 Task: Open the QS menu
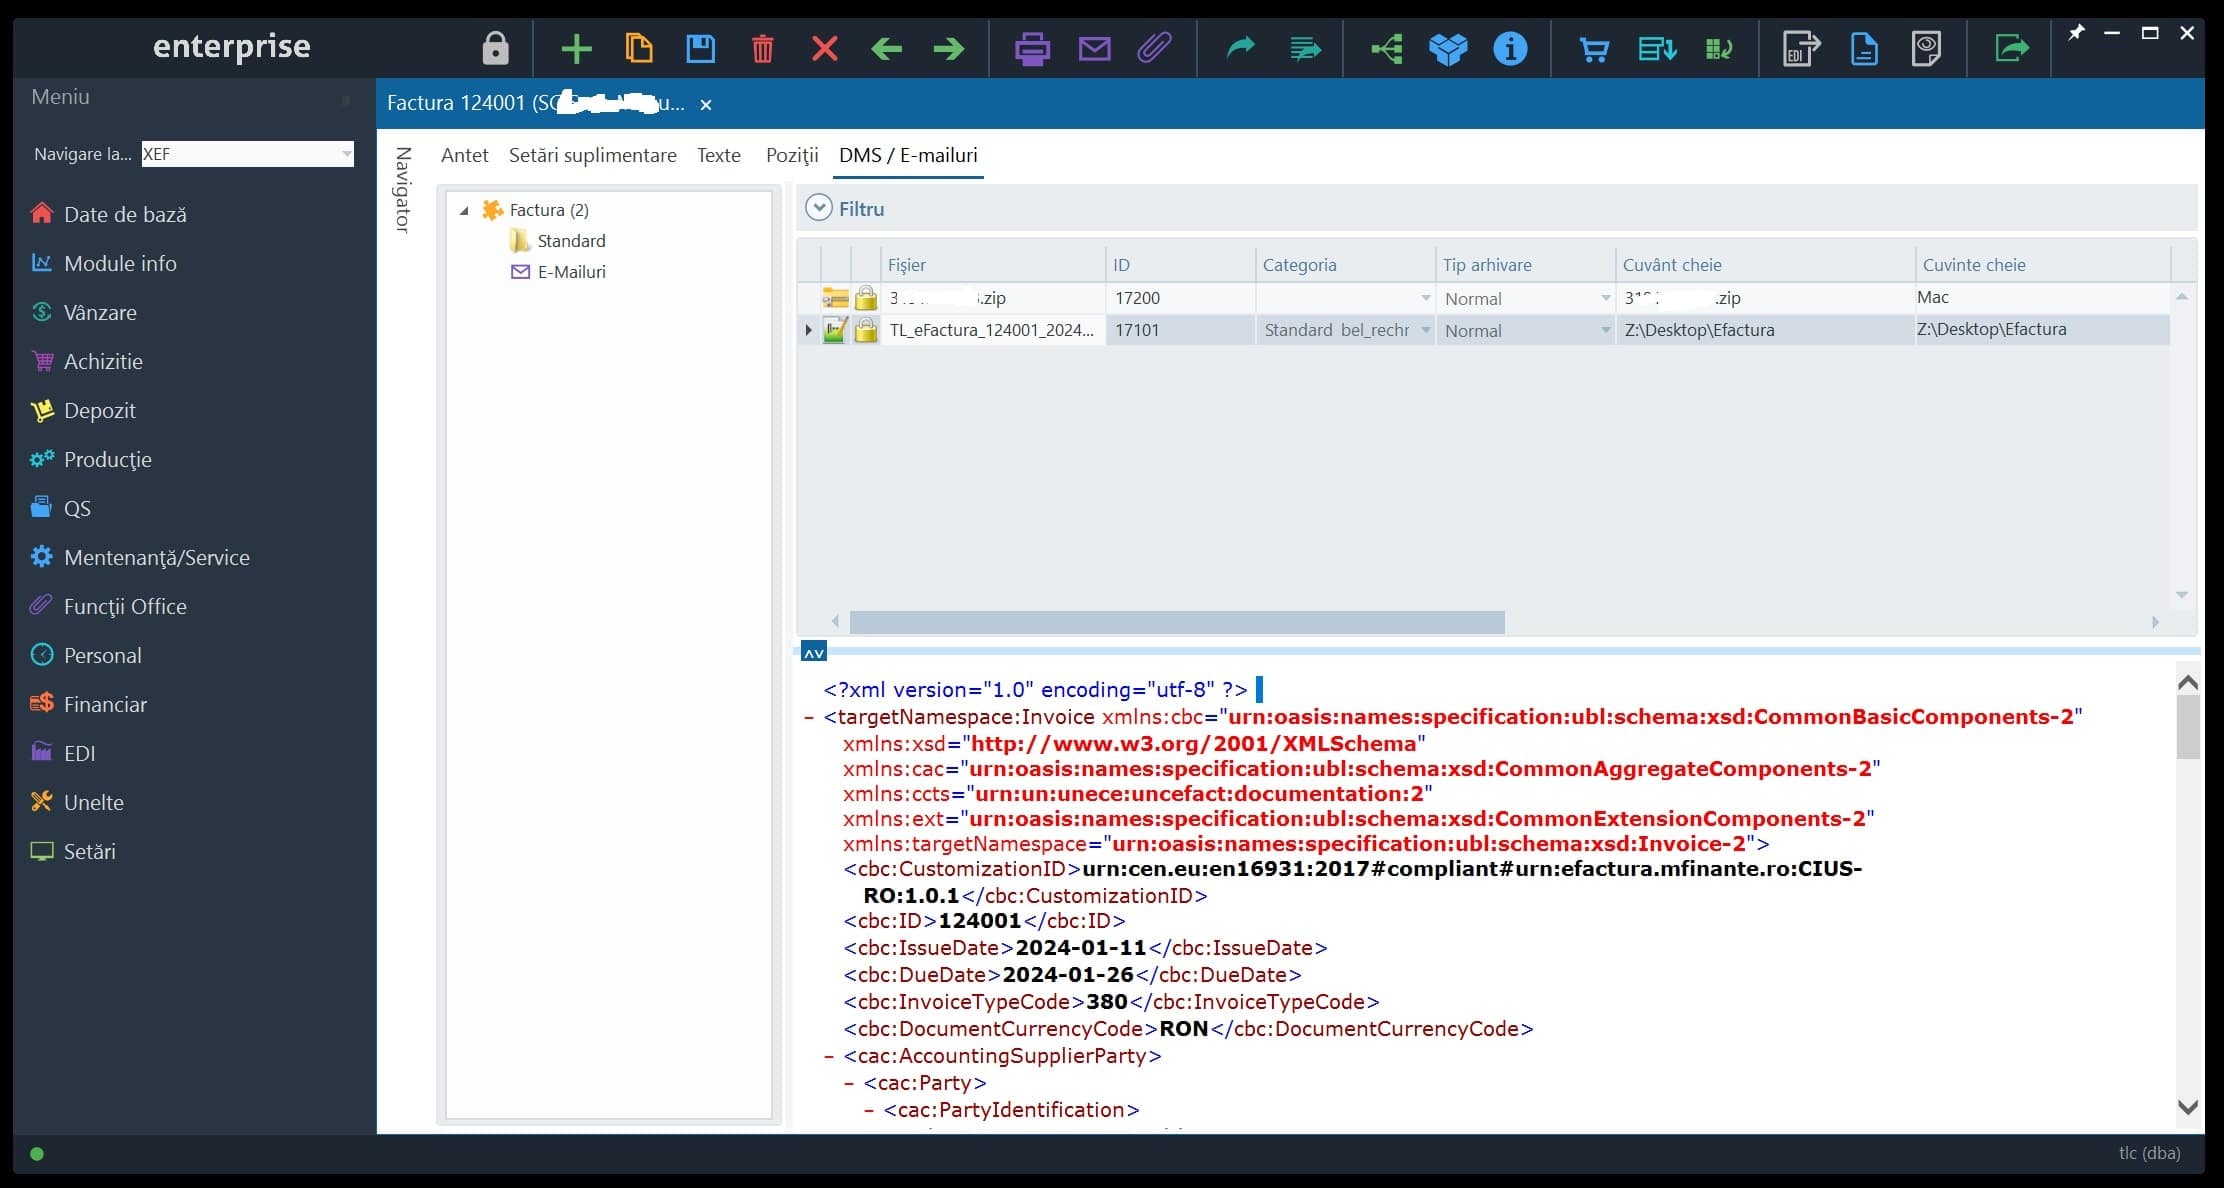(60, 508)
